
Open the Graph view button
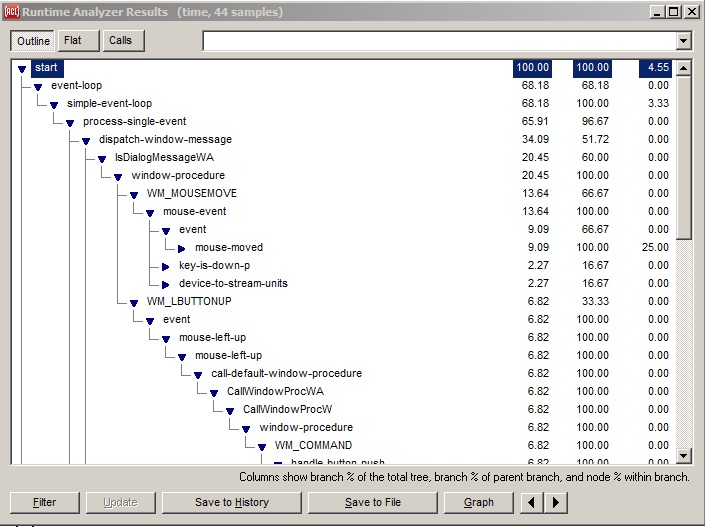(x=479, y=502)
